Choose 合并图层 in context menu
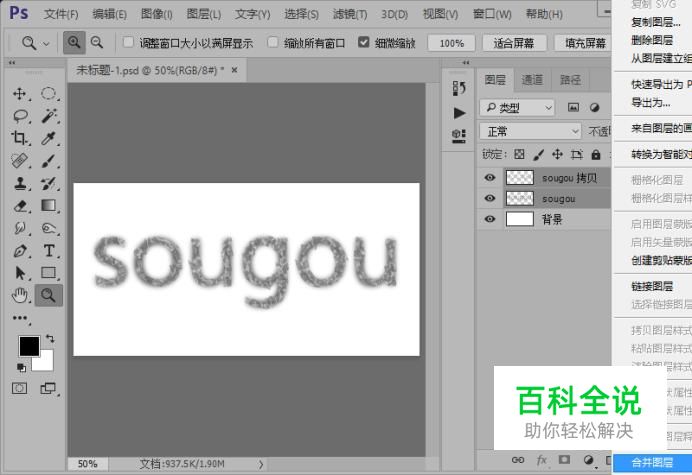Screen dimensions: 692x475 tap(652, 463)
